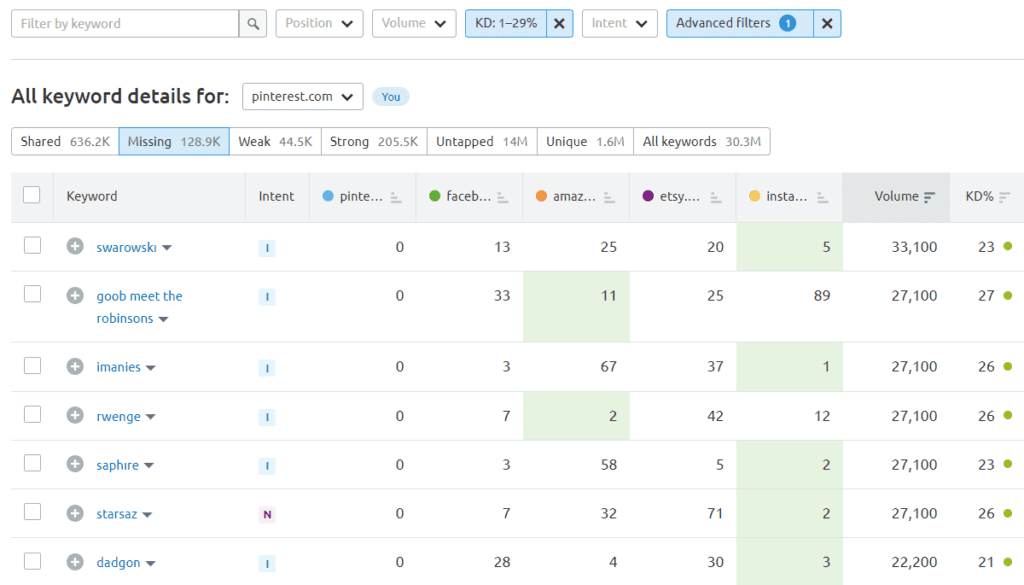Add starsaz keyword via plus icon

tap(75, 513)
